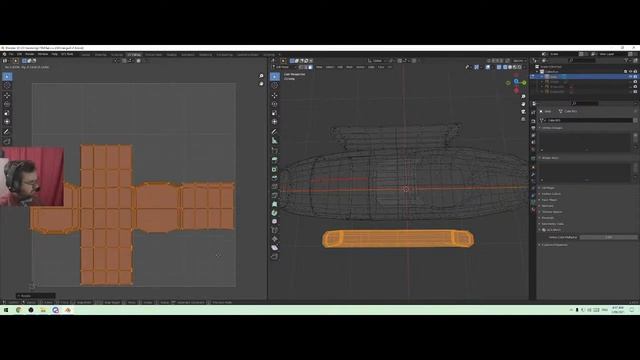Choose the Rotate tool in the UV editor toolbar

click(7, 104)
